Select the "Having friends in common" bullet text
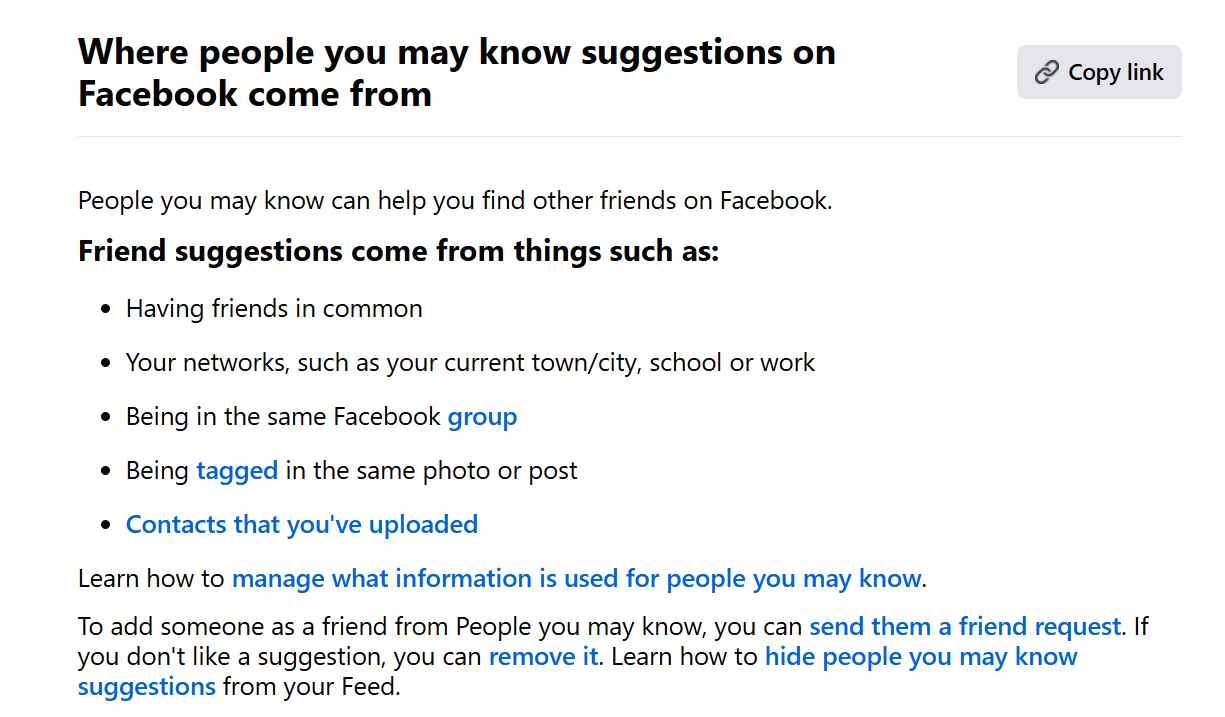This screenshot has height=717, width=1225. point(274,308)
